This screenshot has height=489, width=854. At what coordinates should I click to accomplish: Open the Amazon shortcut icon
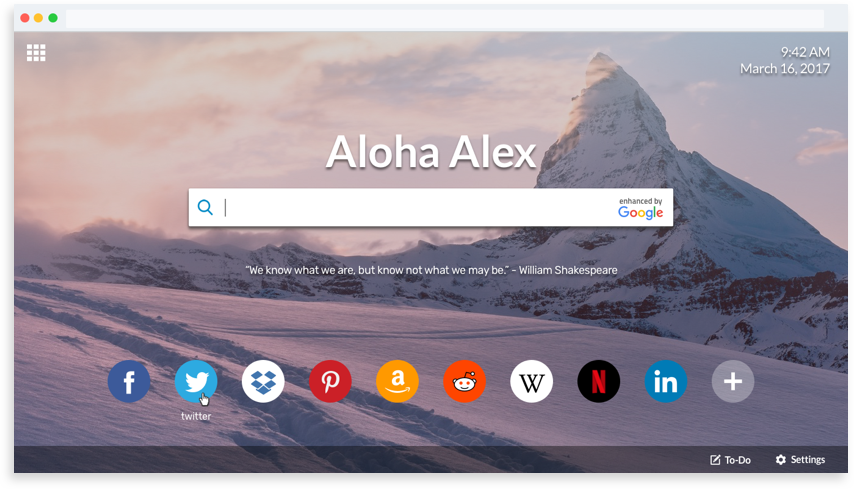pyautogui.click(x=398, y=381)
